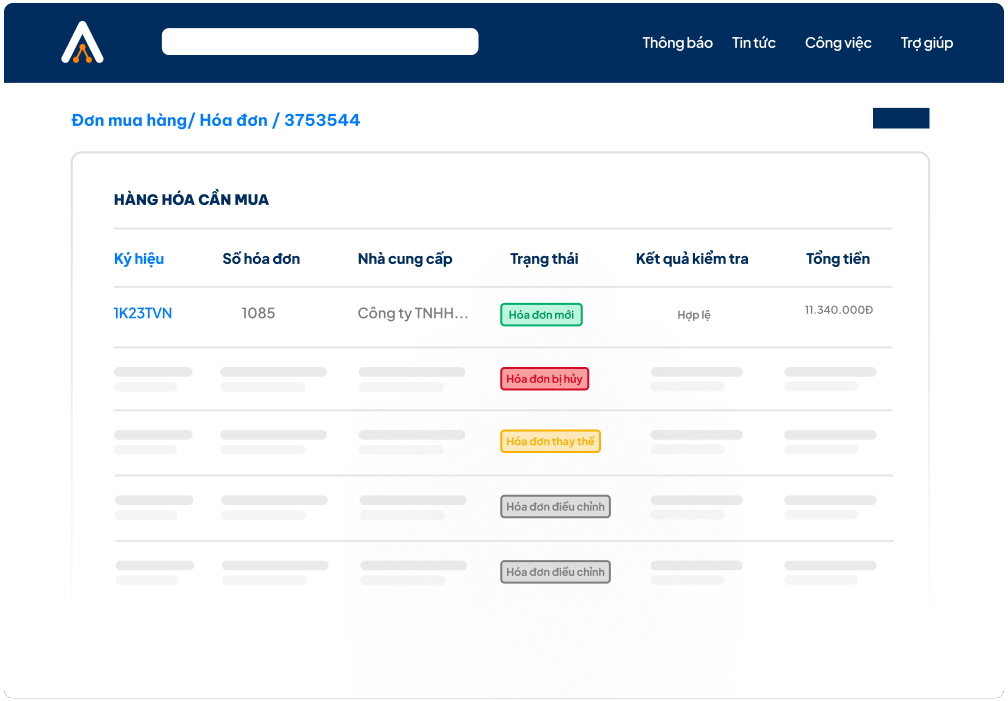Focus the search field in the header
The height and width of the screenshot is (701, 1008).
point(320,41)
